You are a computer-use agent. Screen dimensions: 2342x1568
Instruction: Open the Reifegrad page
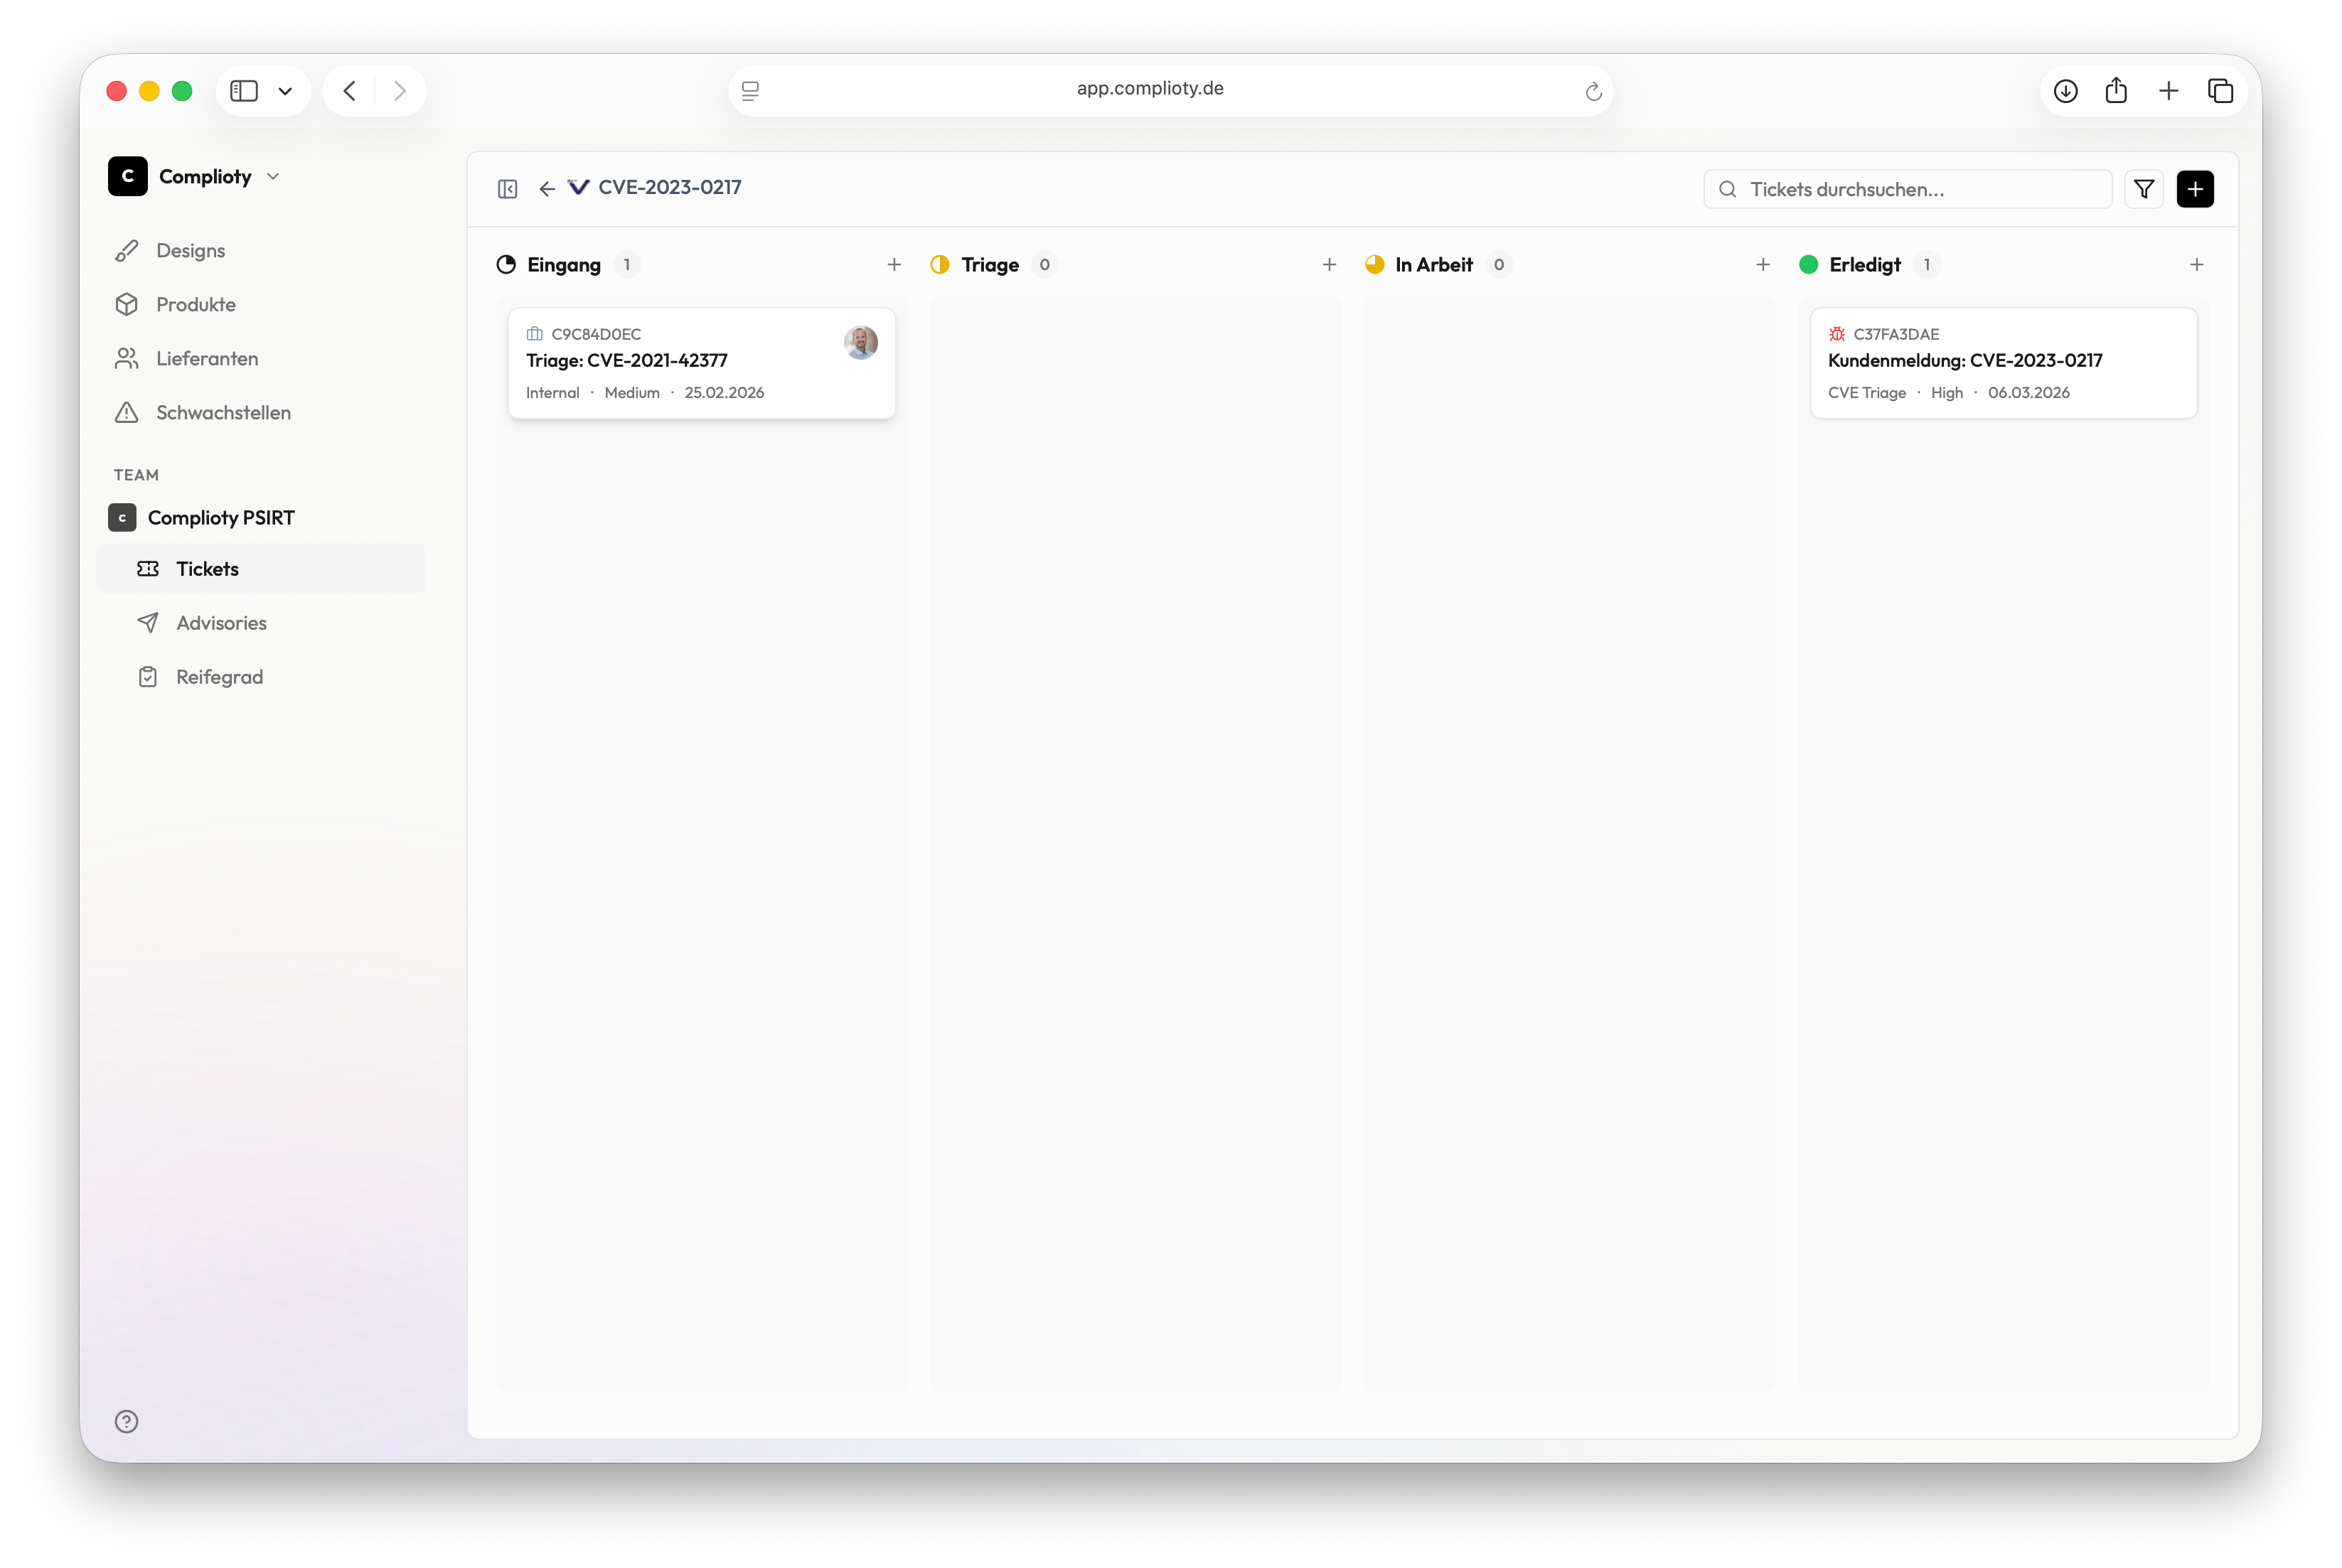click(x=219, y=677)
